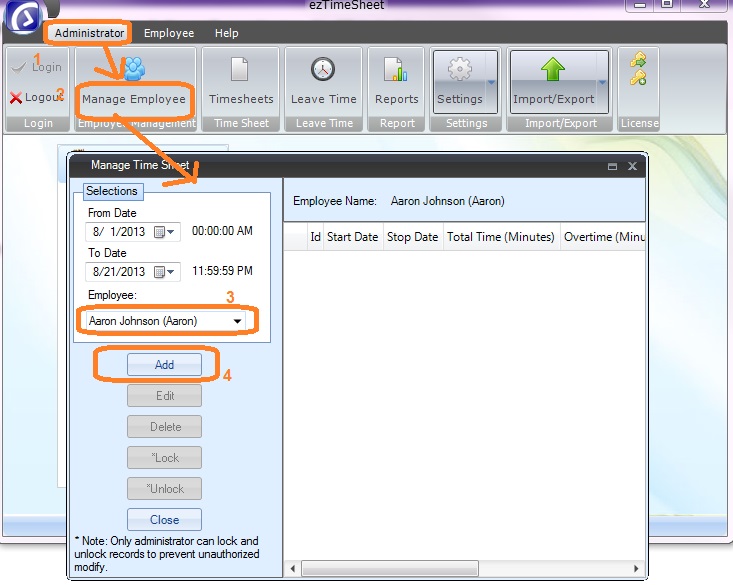Viewport: 733px width, 585px height.
Task: Switch to the Employee menu tab
Action: tap(169, 33)
